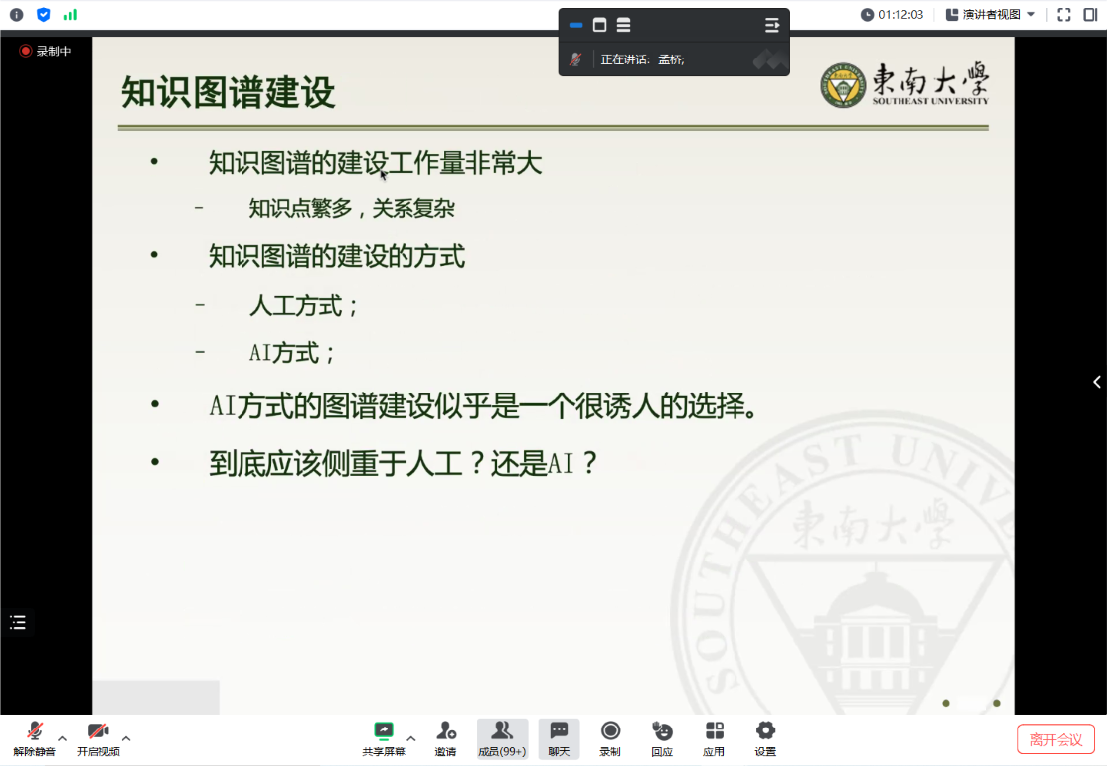1107x766 pixels.
Task: Click the Southeast University logo on the slide
Action: click(904, 85)
